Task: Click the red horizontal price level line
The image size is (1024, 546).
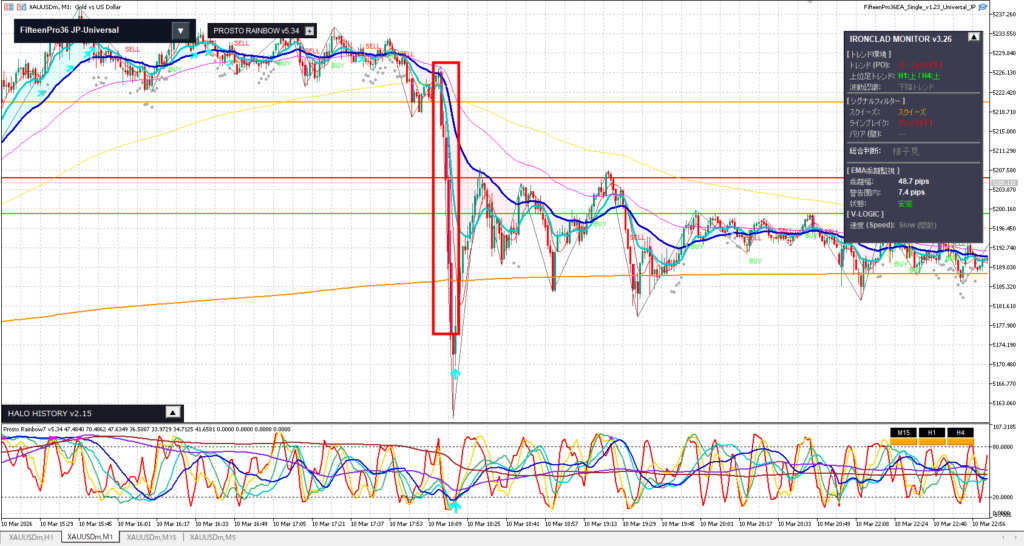Action: pyautogui.click(x=250, y=178)
